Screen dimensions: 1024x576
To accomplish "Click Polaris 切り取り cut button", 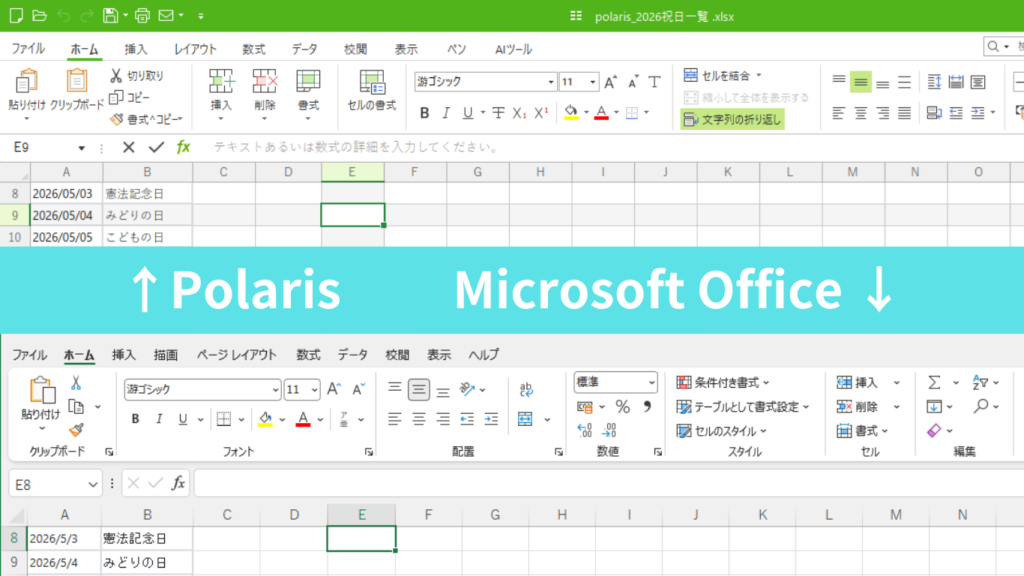I will point(137,76).
